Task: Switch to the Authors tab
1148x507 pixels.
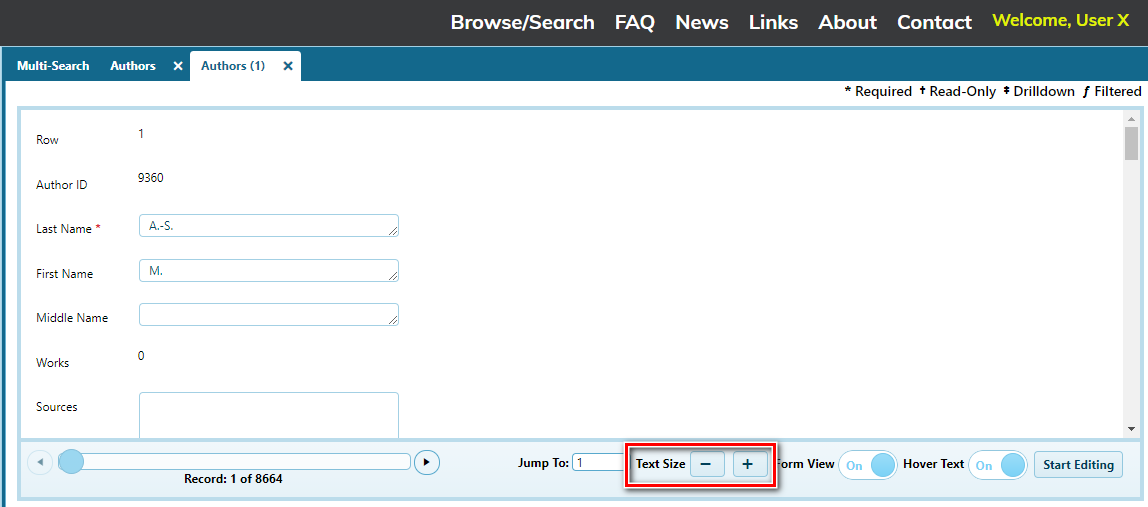Action: pos(133,66)
